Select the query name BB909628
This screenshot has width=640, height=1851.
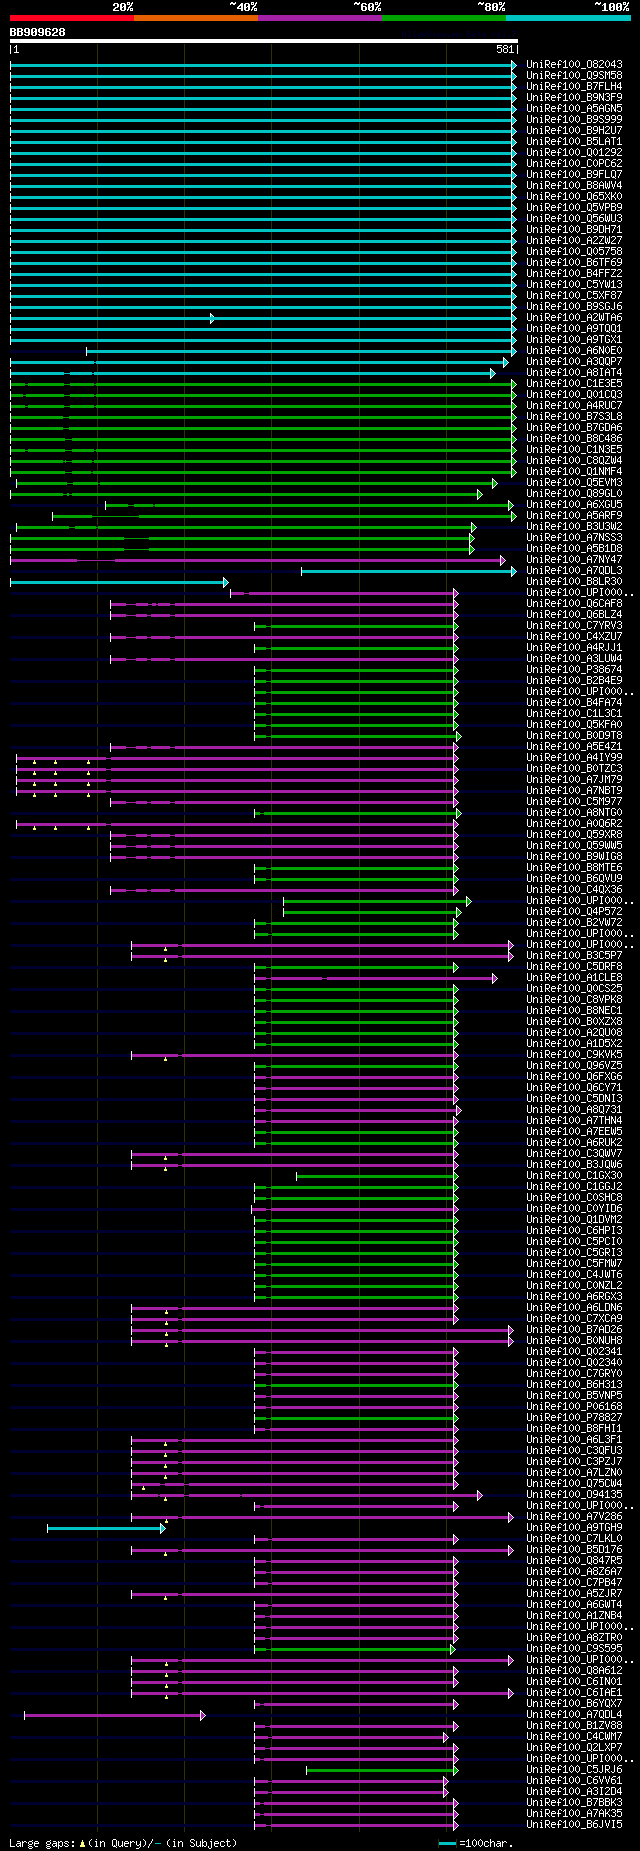click(38, 32)
